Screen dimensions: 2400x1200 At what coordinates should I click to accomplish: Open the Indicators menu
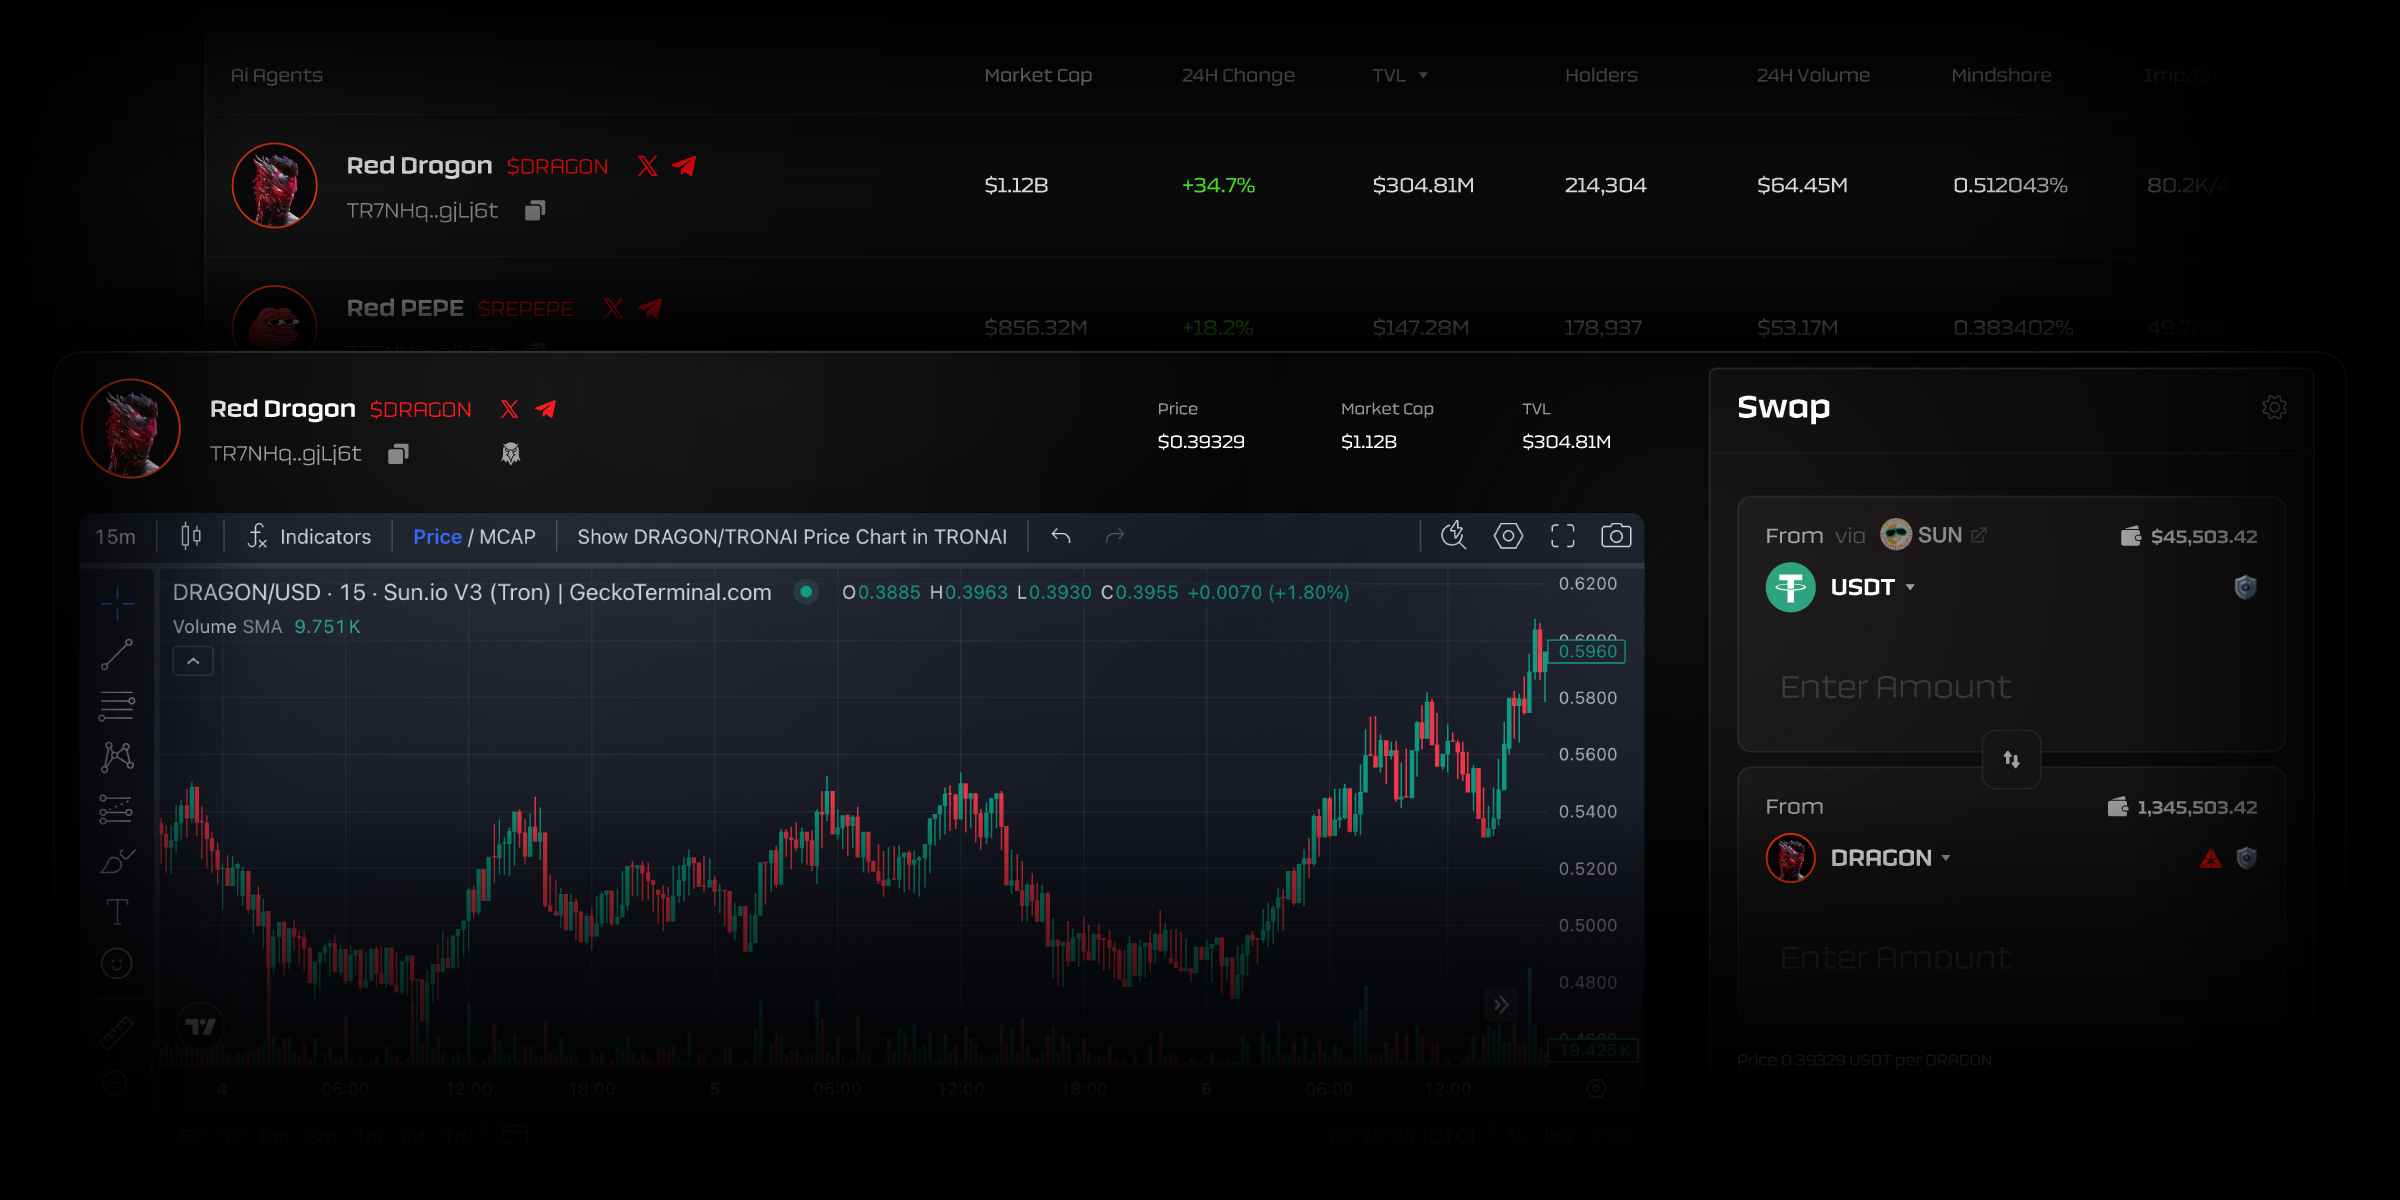click(310, 537)
